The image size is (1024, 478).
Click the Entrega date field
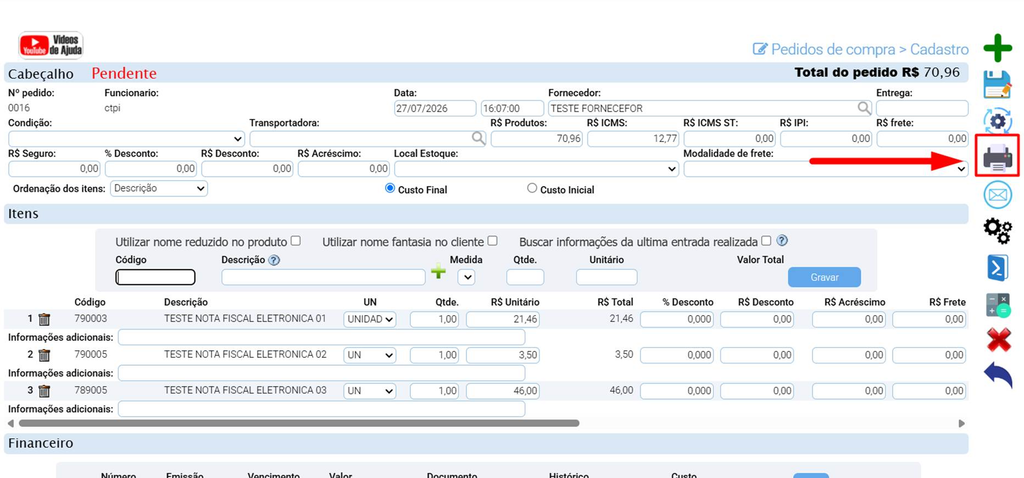(x=921, y=108)
